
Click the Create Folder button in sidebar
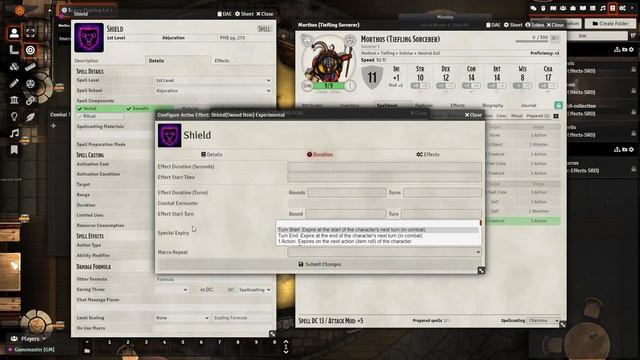pyautogui.click(x=610, y=24)
